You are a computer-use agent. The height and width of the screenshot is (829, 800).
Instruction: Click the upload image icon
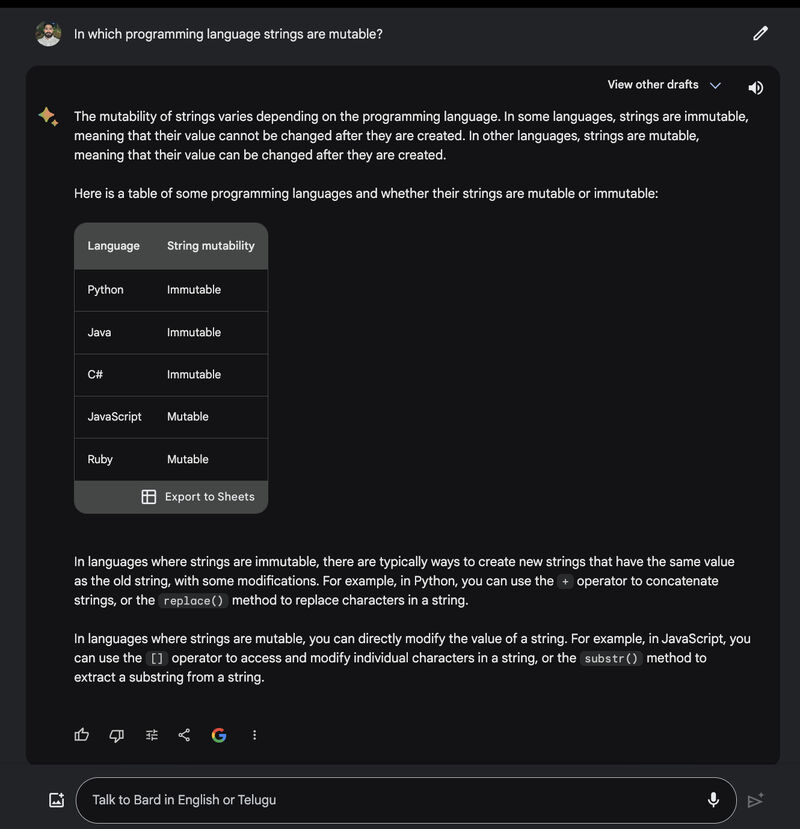coord(57,800)
